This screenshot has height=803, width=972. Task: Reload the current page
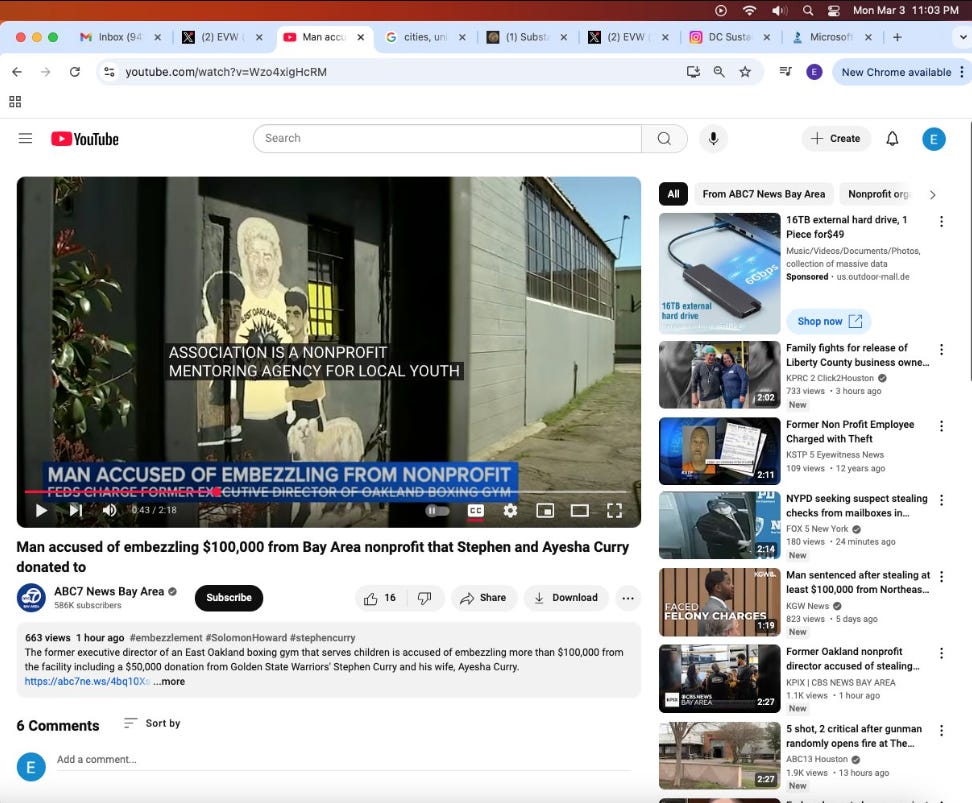click(x=74, y=72)
